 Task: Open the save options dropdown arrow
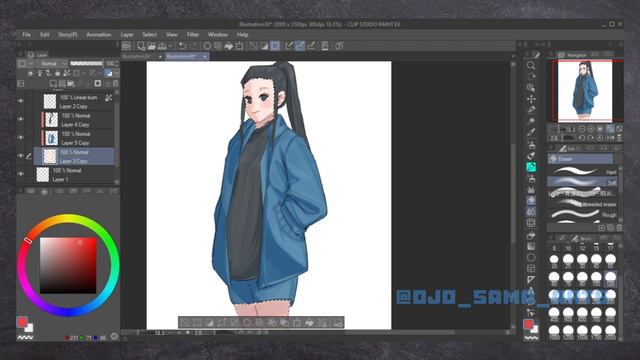170,46
